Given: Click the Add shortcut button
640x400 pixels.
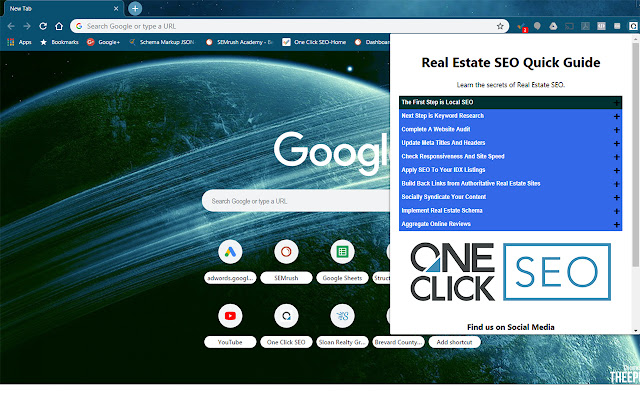Looking at the screenshot, I should click(x=454, y=342).
